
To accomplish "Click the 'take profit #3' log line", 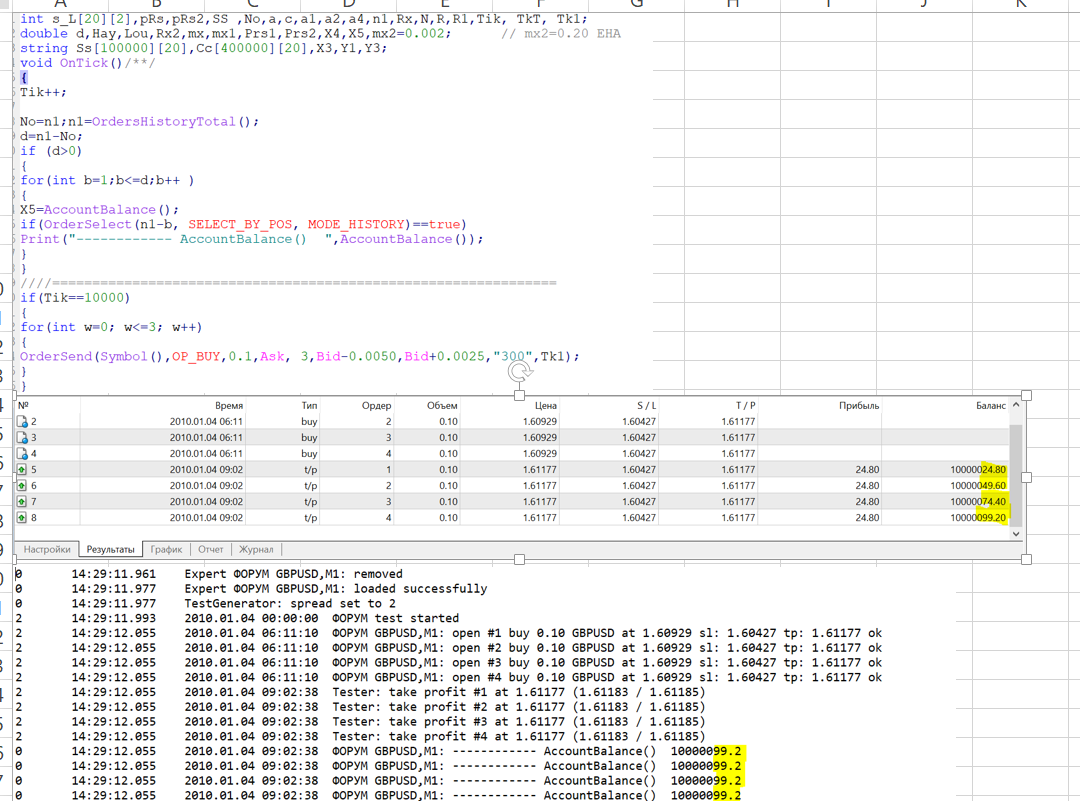I will 360,722.
